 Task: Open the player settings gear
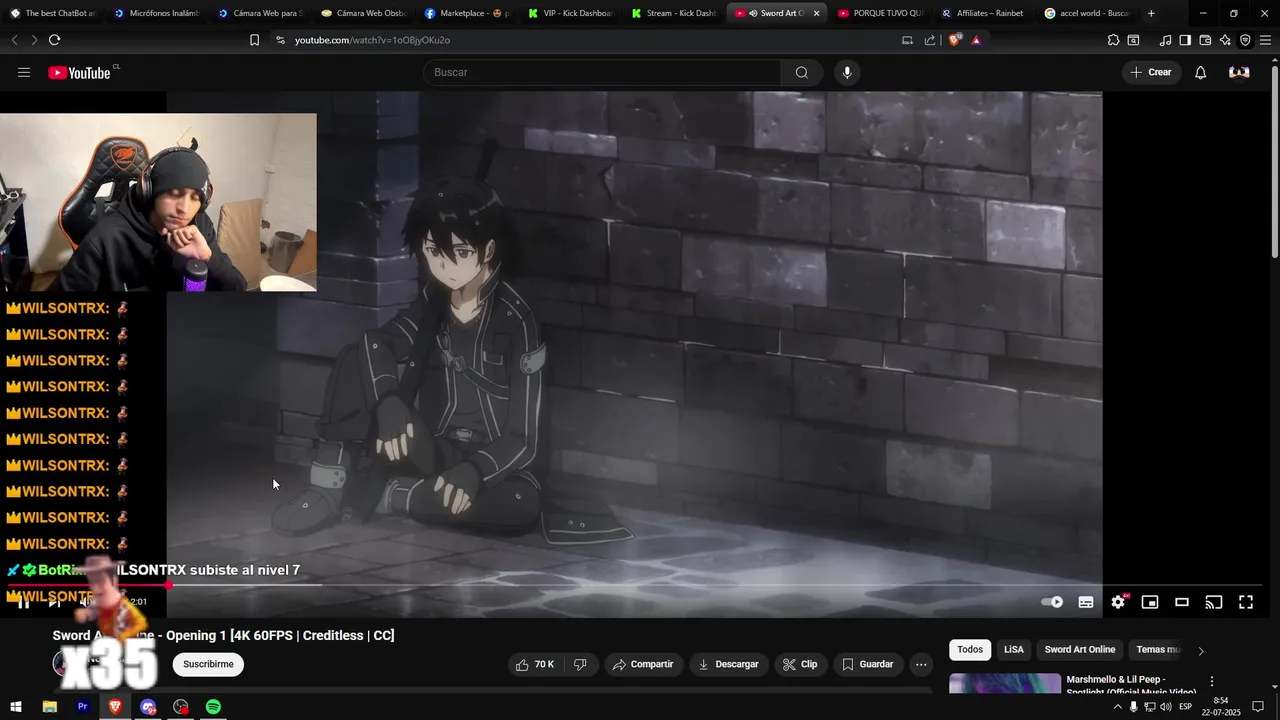point(1118,602)
